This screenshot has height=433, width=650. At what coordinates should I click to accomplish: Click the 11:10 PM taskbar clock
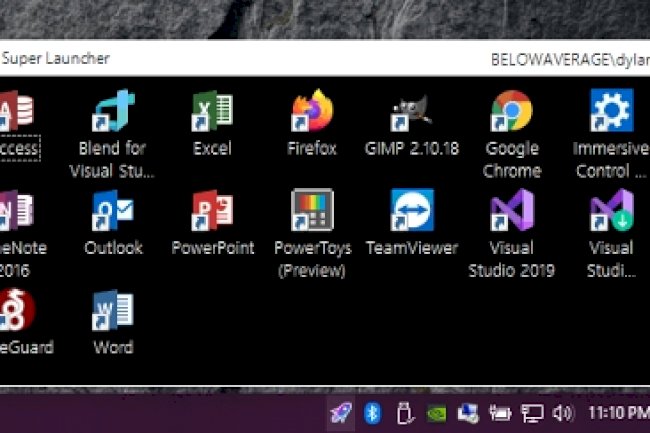point(617,412)
